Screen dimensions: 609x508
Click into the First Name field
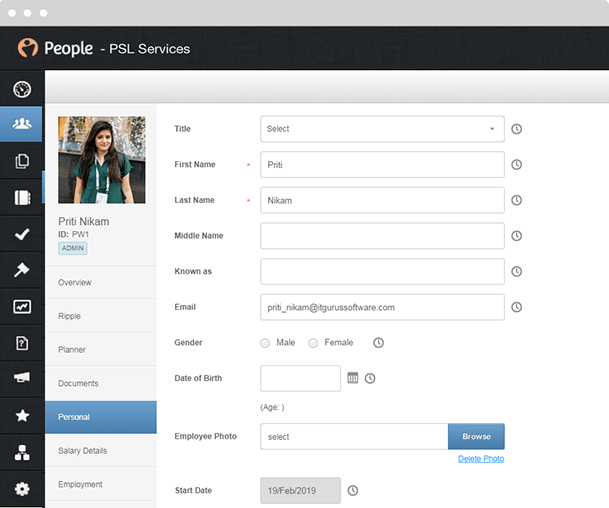click(x=382, y=165)
